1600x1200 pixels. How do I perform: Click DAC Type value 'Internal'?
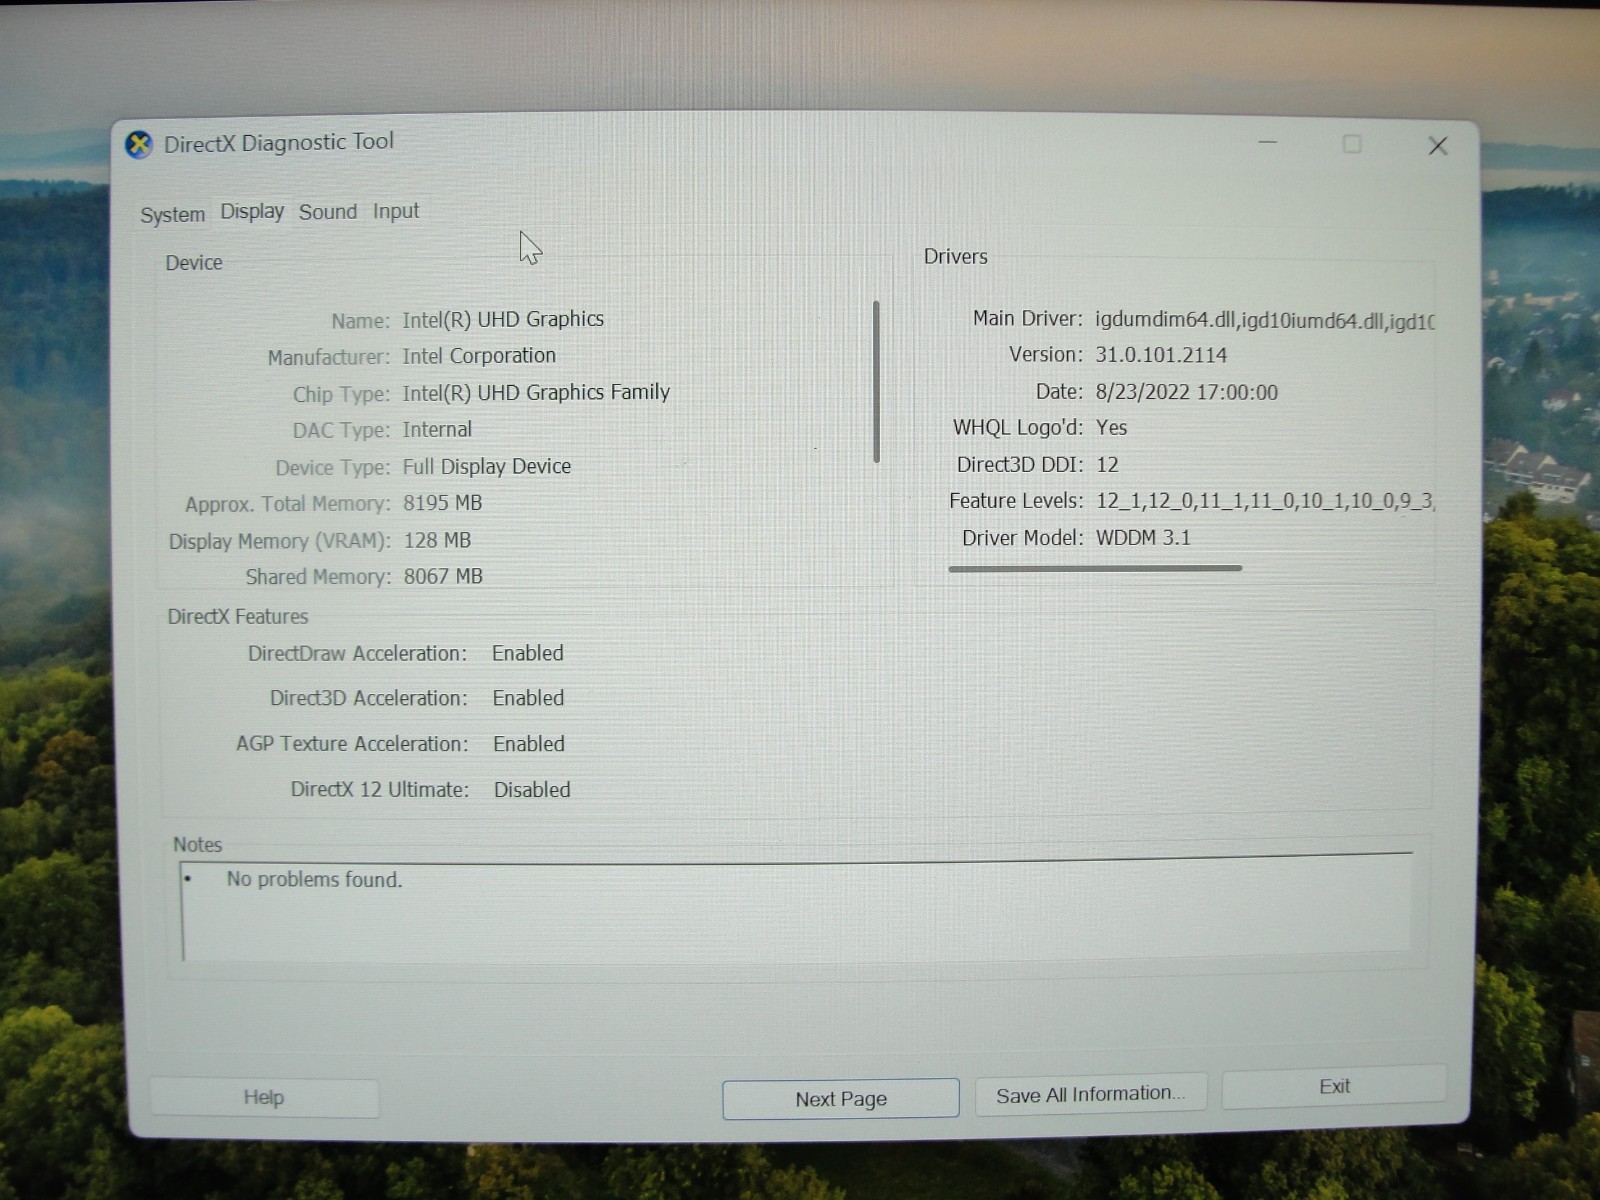437,429
